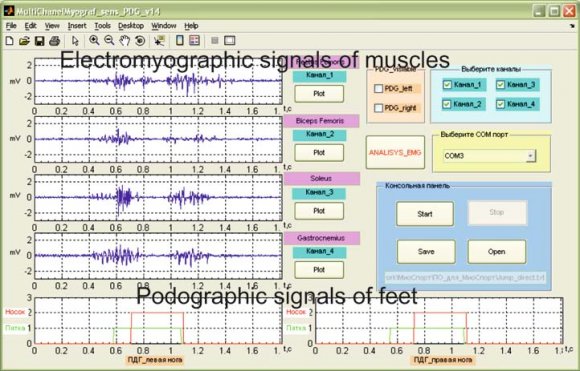This screenshot has height=371, width=580.
Task: Click inside the Soleus EMG signal plot
Action: [158, 198]
